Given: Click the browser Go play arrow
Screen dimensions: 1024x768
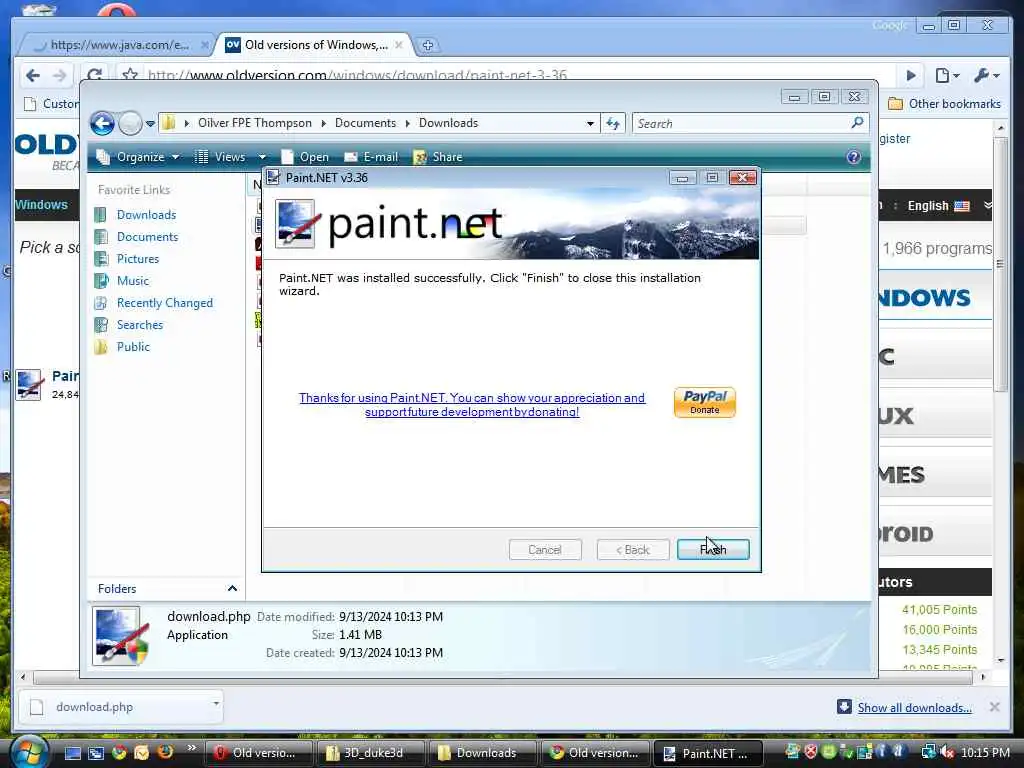Looking at the screenshot, I should coord(911,76).
